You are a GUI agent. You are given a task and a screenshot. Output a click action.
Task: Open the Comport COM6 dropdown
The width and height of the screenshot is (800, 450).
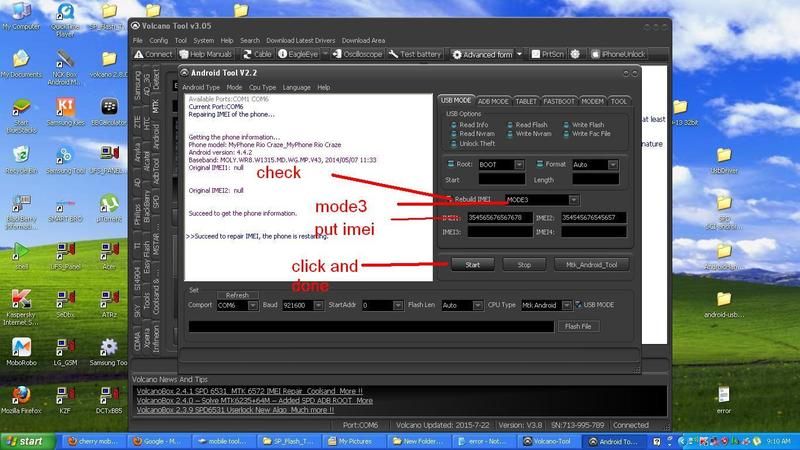coord(252,305)
